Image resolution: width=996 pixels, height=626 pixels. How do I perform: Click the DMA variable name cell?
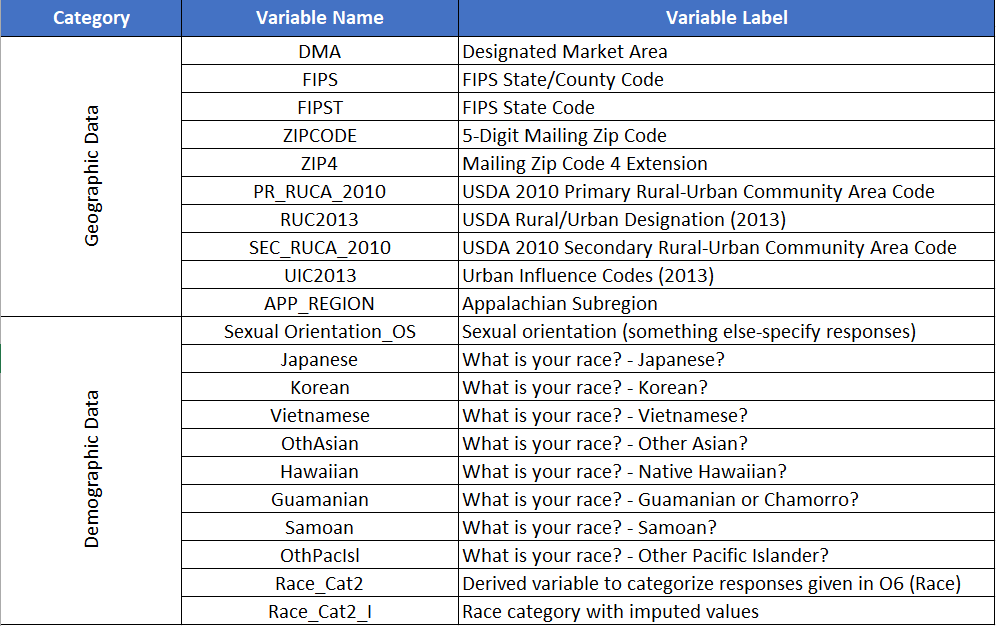[x=319, y=51]
